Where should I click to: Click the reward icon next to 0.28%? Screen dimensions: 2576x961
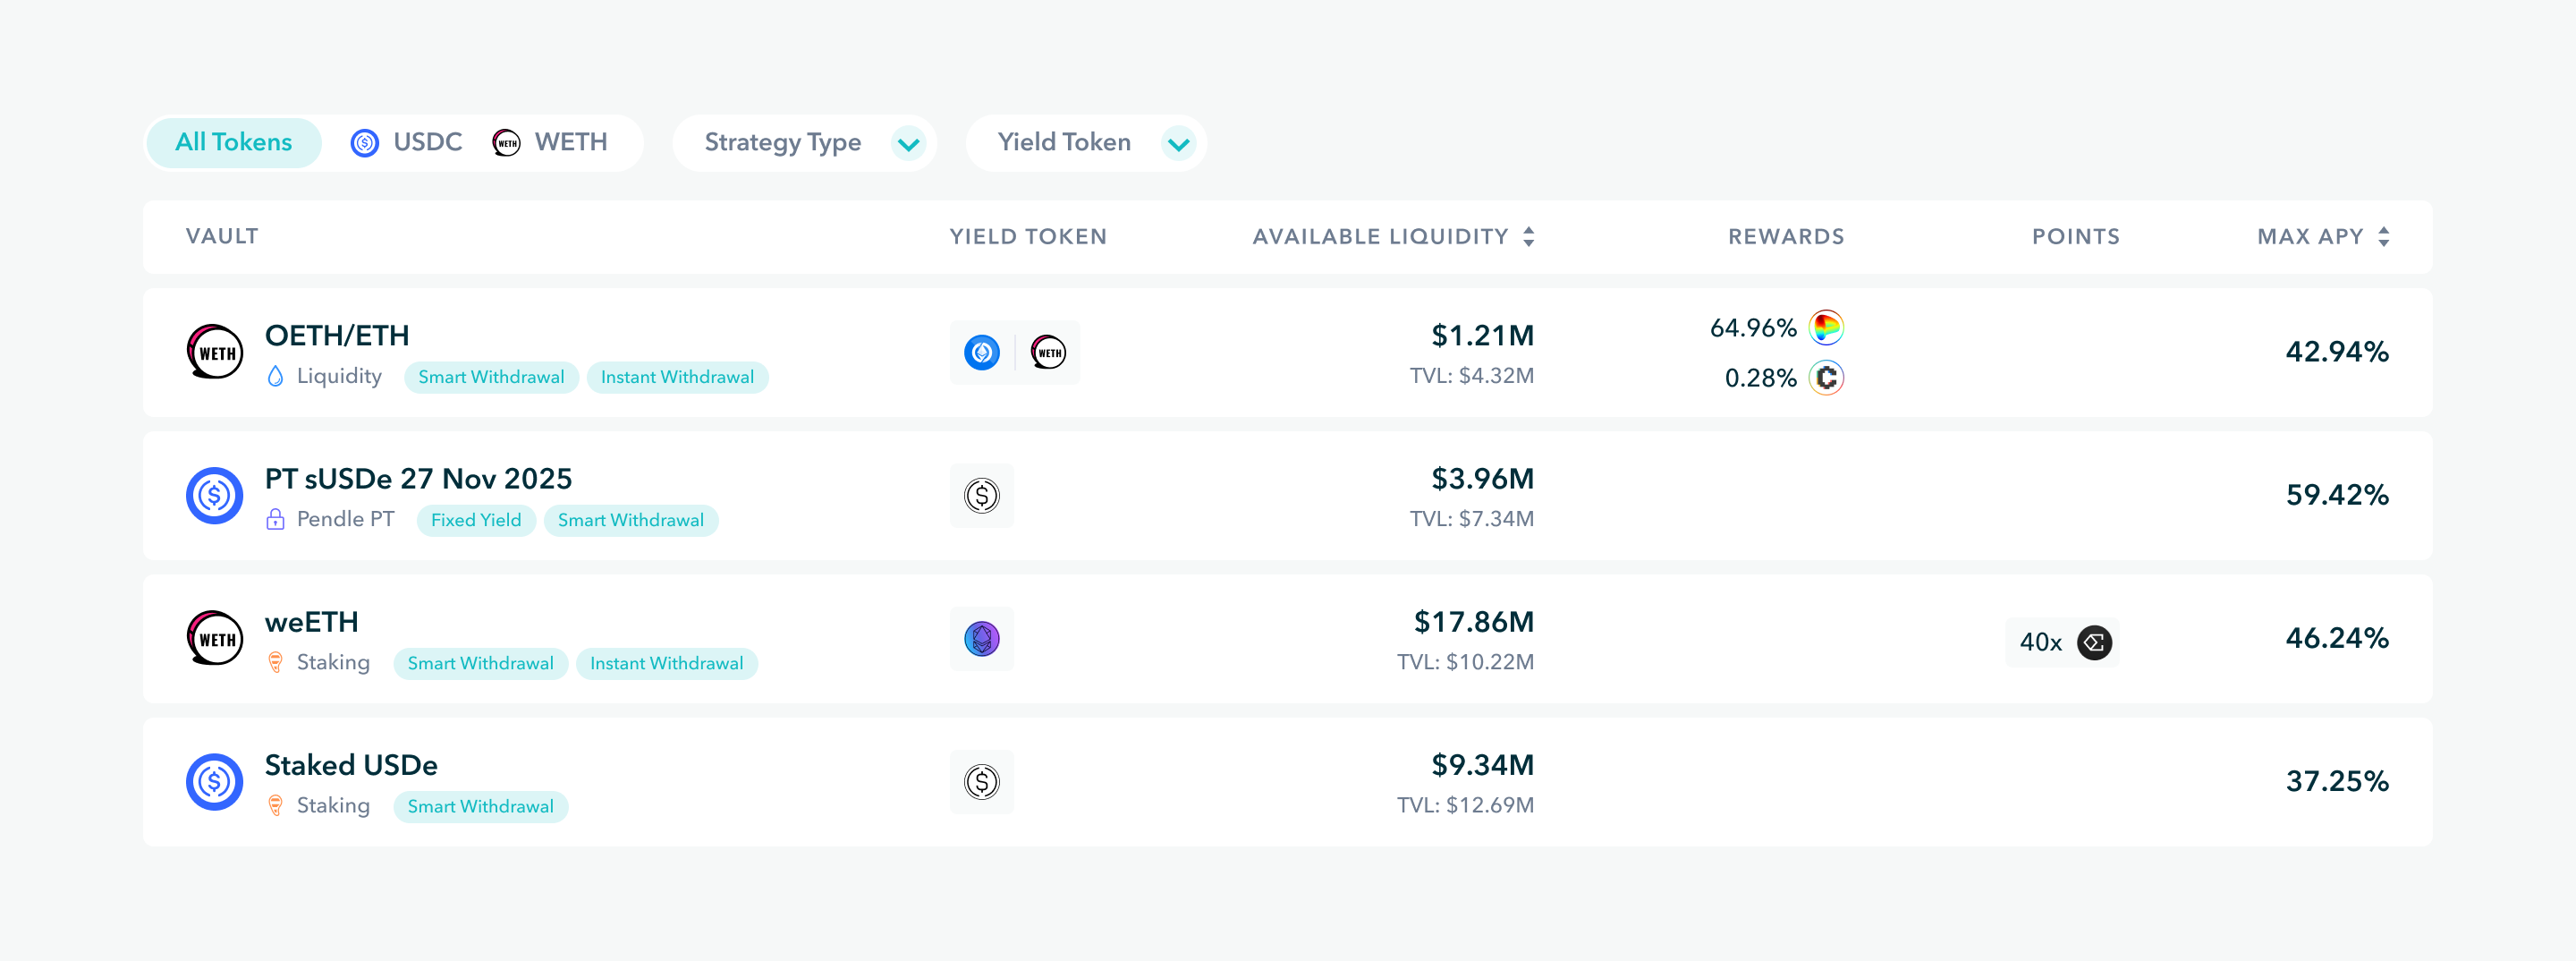click(1826, 378)
